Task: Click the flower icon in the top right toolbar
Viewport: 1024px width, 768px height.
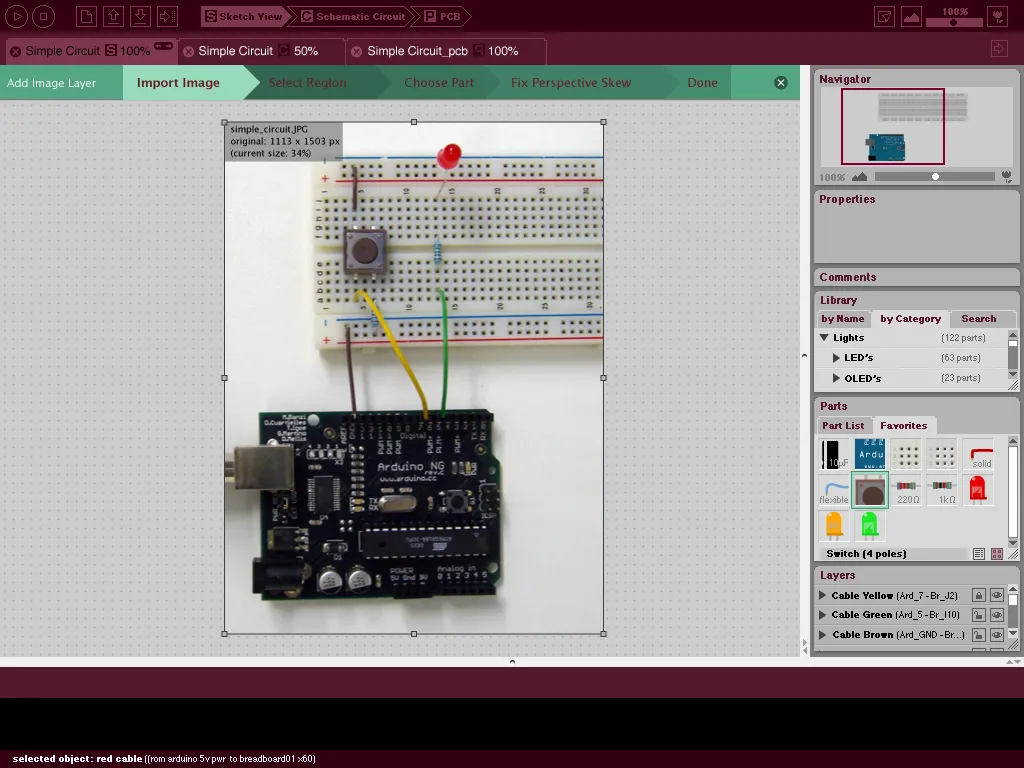Action: tap(998, 16)
